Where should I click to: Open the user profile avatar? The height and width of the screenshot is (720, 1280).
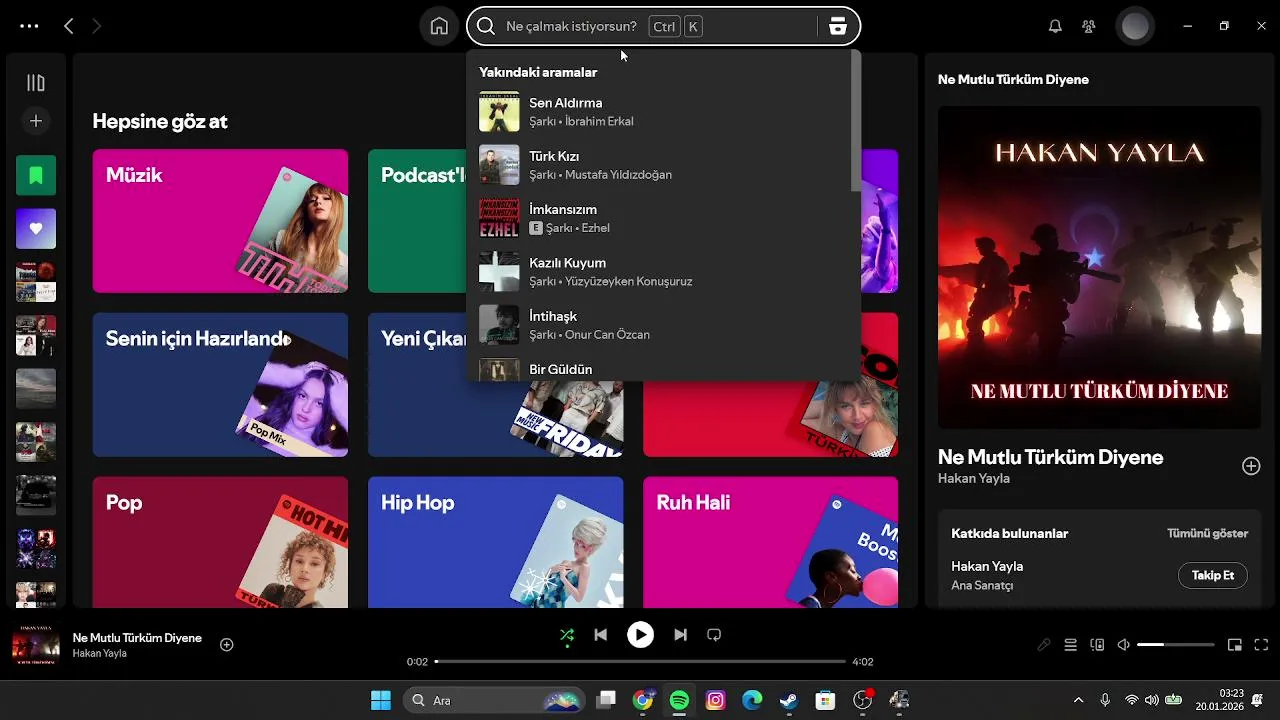tap(1135, 27)
